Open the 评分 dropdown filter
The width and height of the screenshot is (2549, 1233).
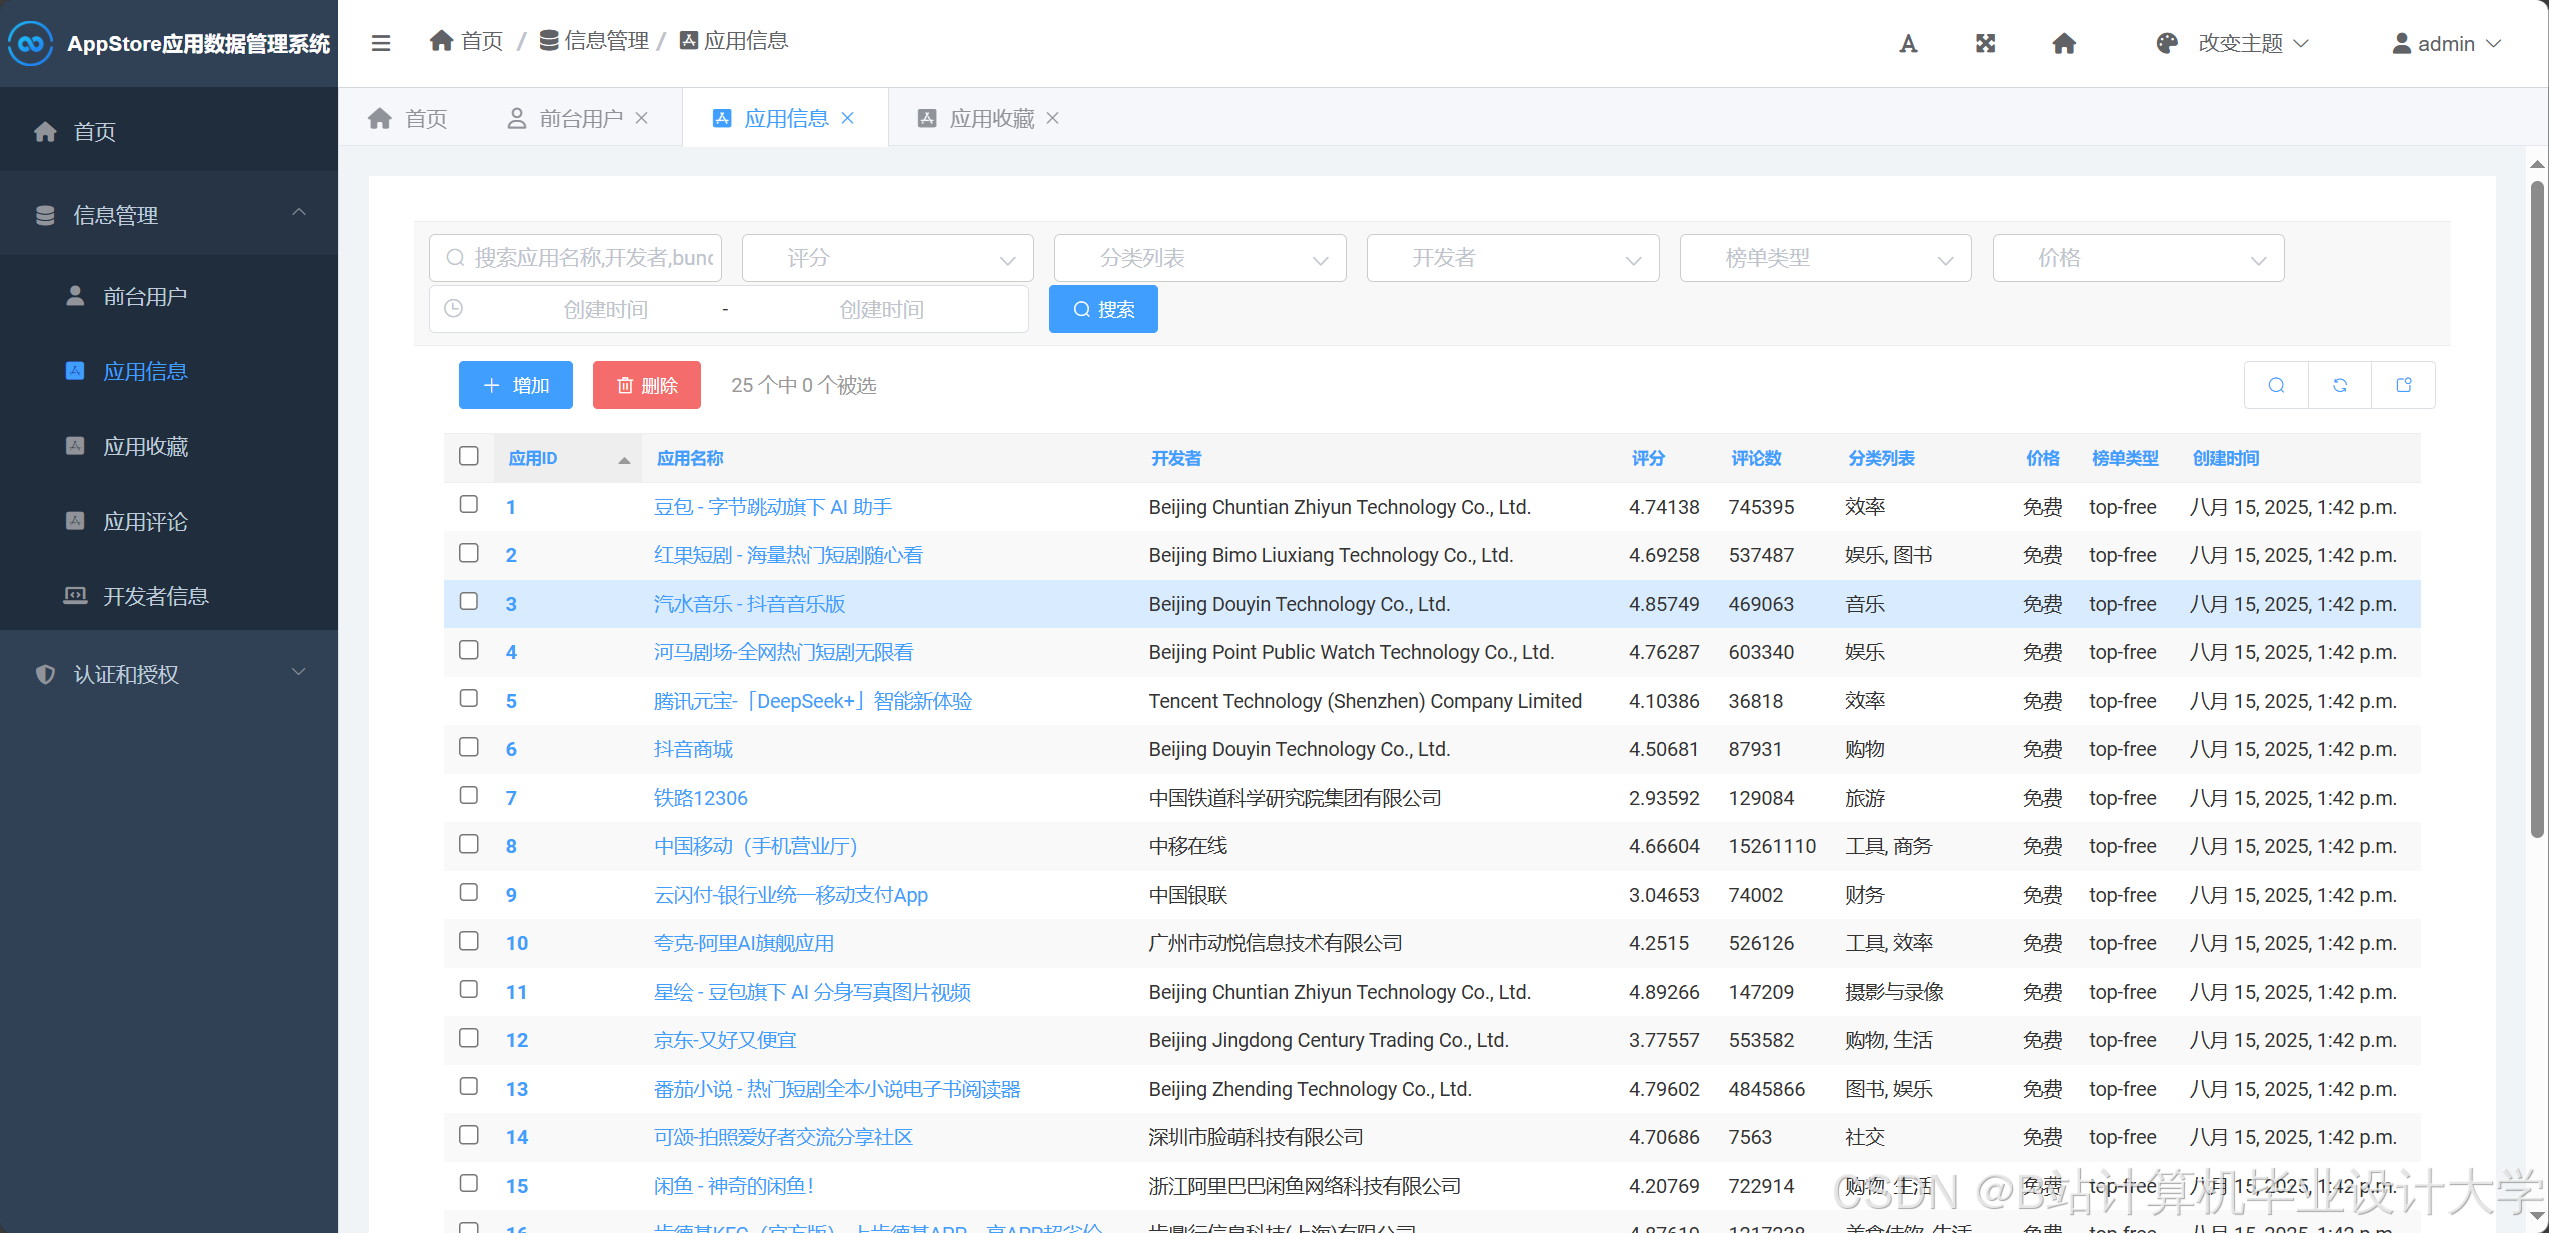pos(887,258)
